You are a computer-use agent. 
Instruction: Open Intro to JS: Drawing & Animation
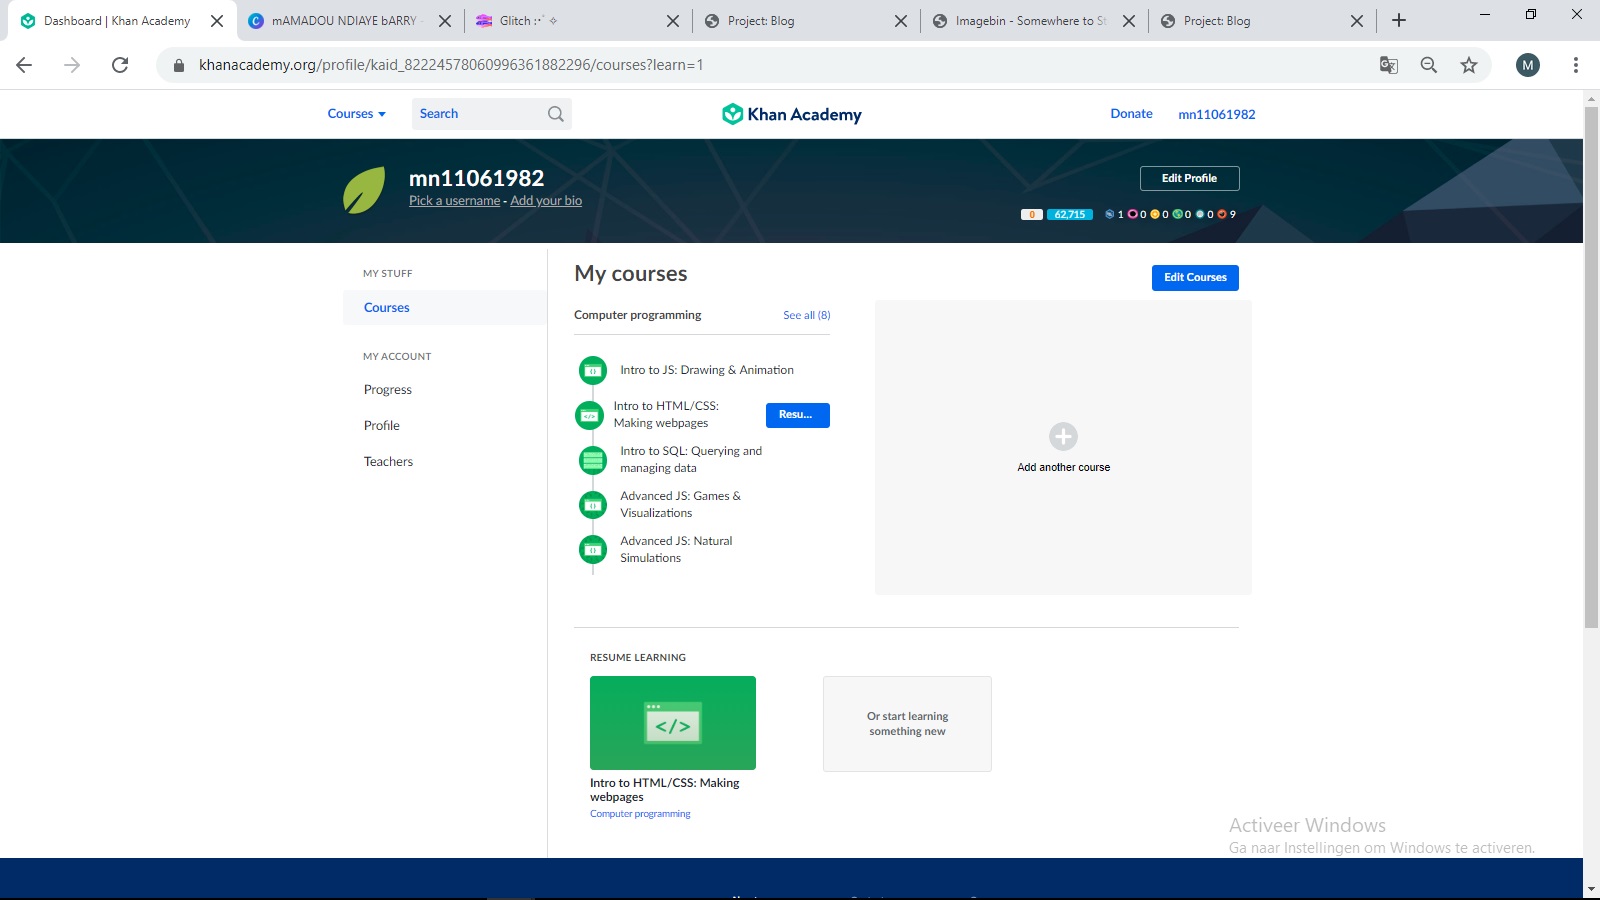click(x=707, y=370)
